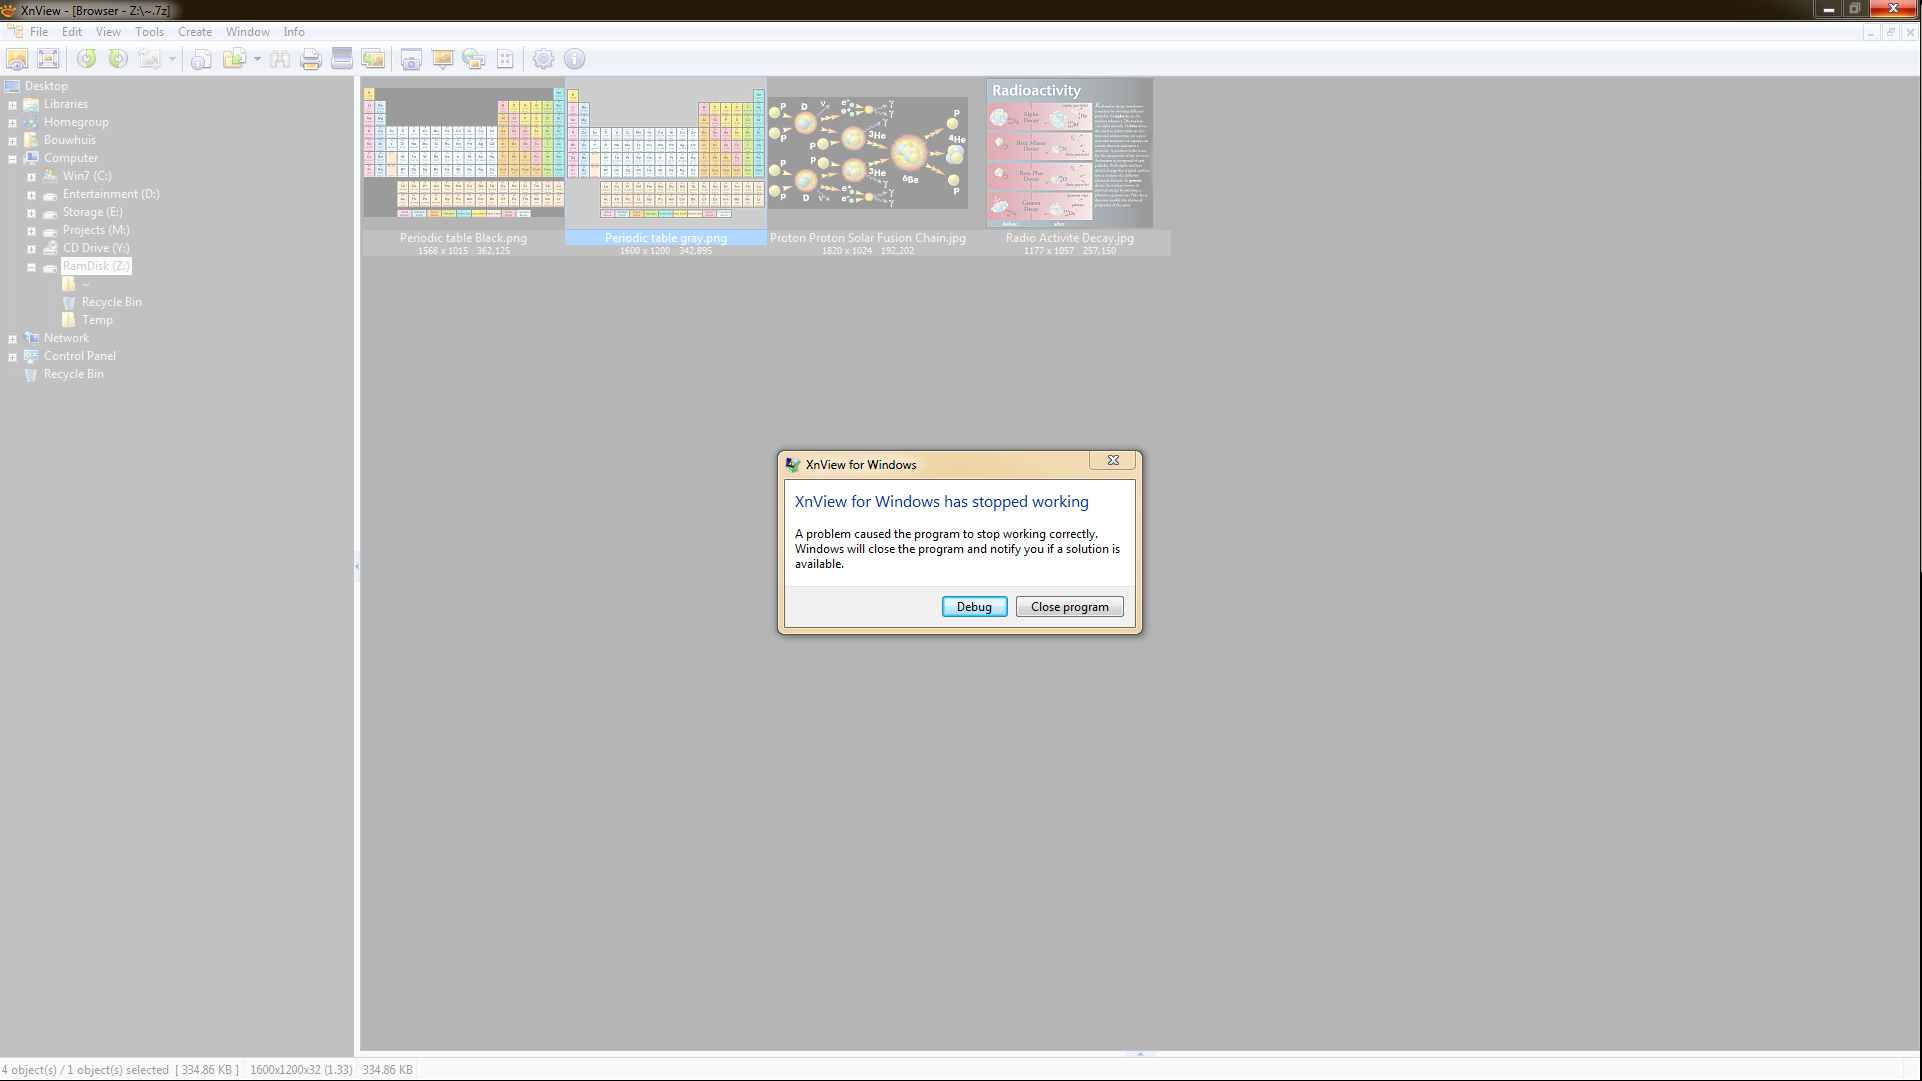Open the Create menu
This screenshot has width=1922, height=1081.
[x=194, y=32]
